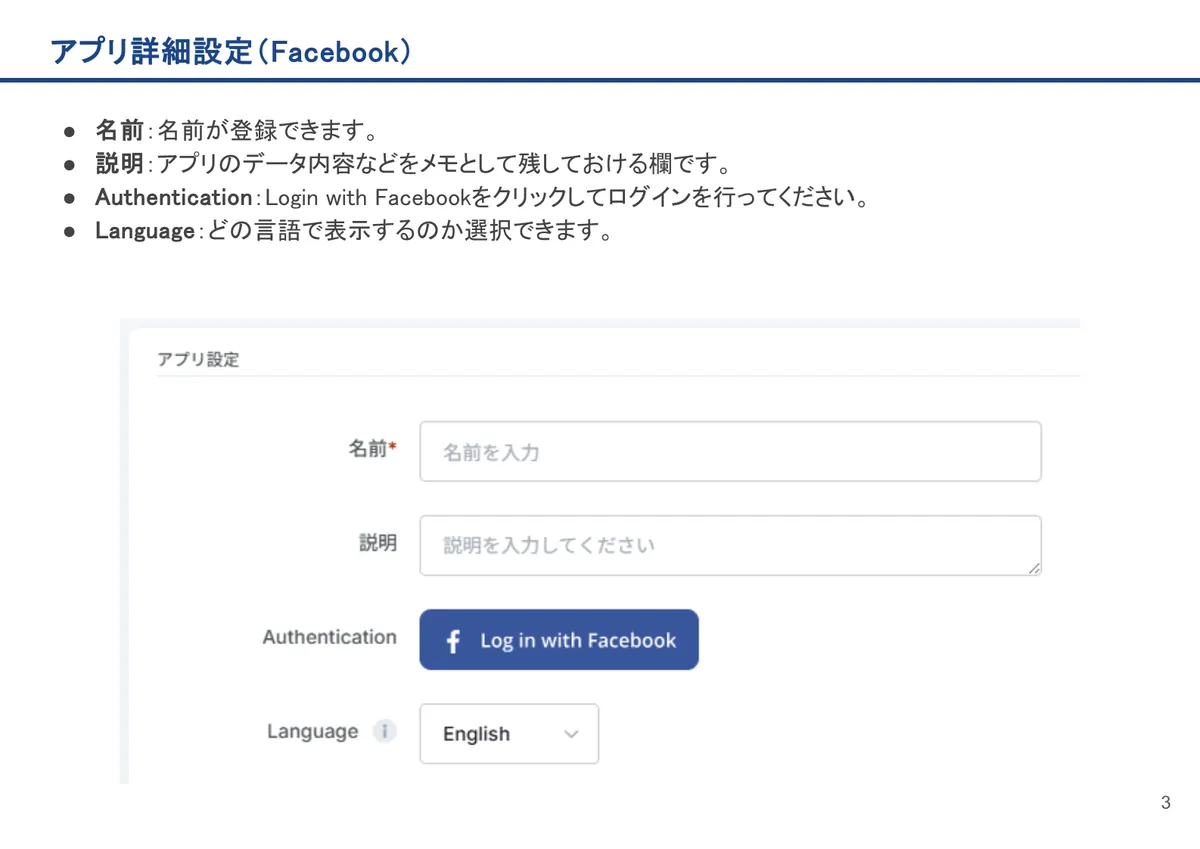
Task: Click the アプリ設定 section heading
Action: point(198,359)
